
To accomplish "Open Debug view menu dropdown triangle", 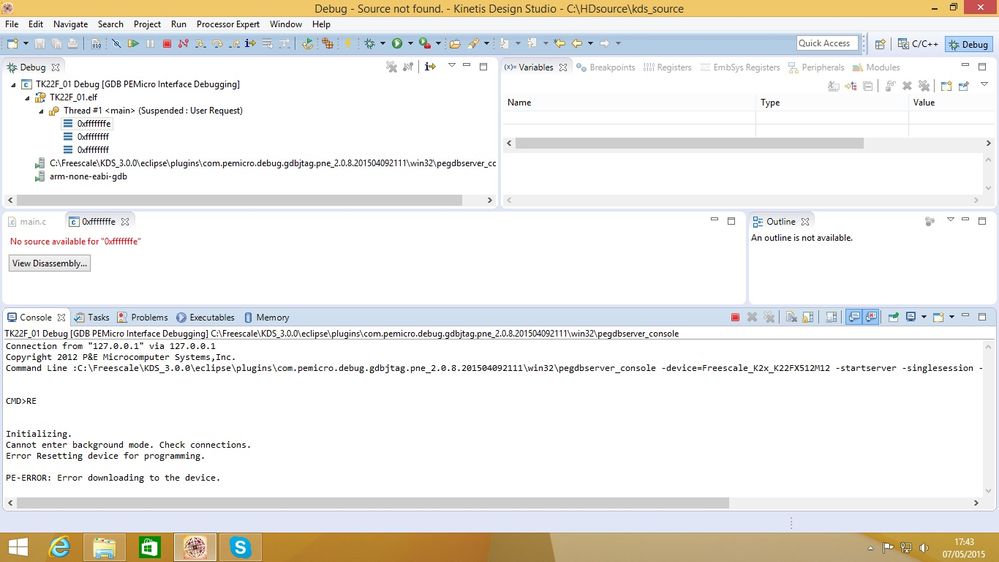I will pos(452,66).
